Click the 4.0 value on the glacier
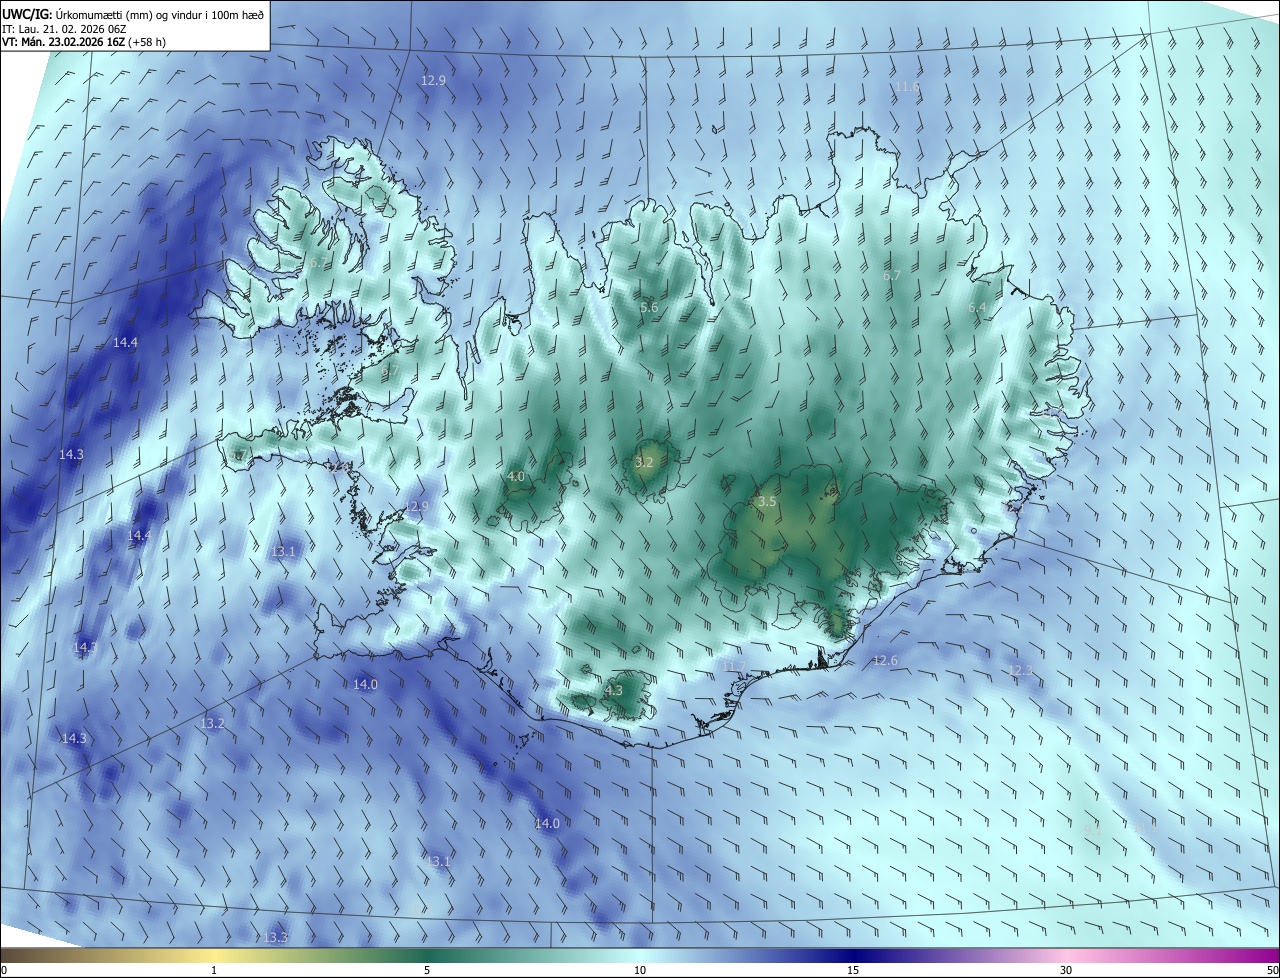This screenshot has width=1280, height=978. pos(516,477)
